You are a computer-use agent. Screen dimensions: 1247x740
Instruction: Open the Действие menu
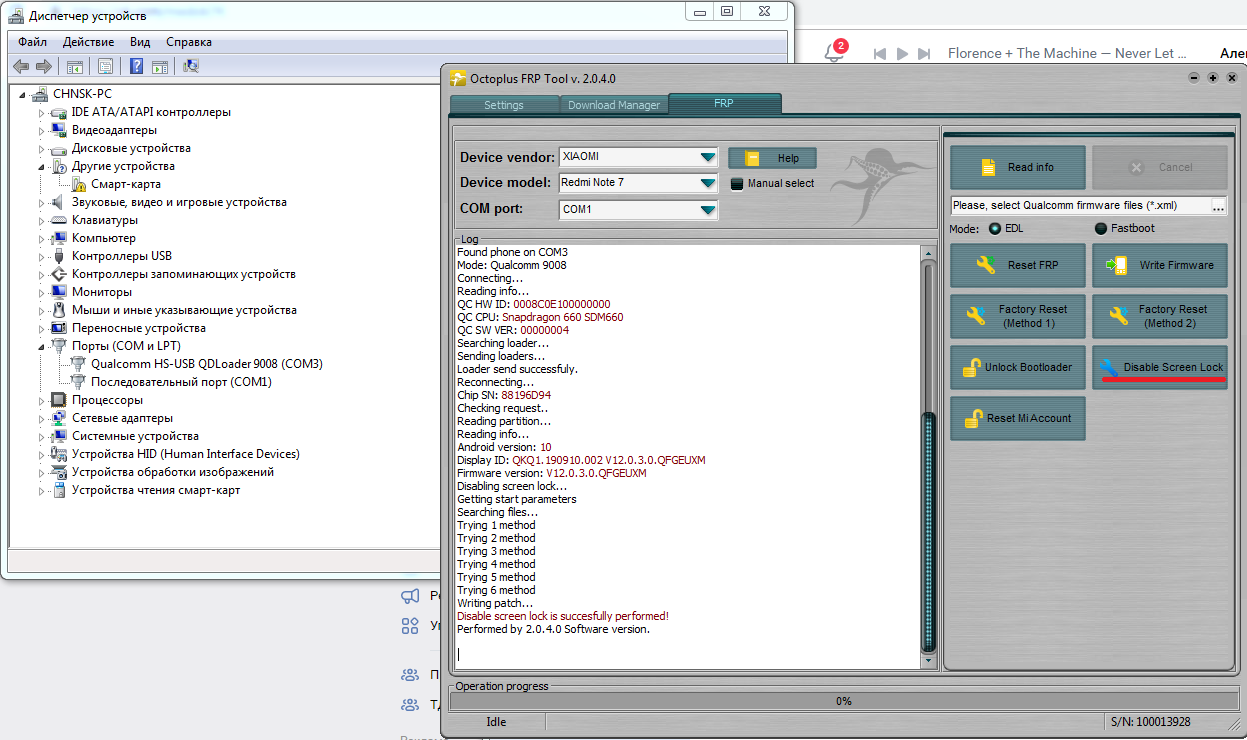tap(88, 42)
